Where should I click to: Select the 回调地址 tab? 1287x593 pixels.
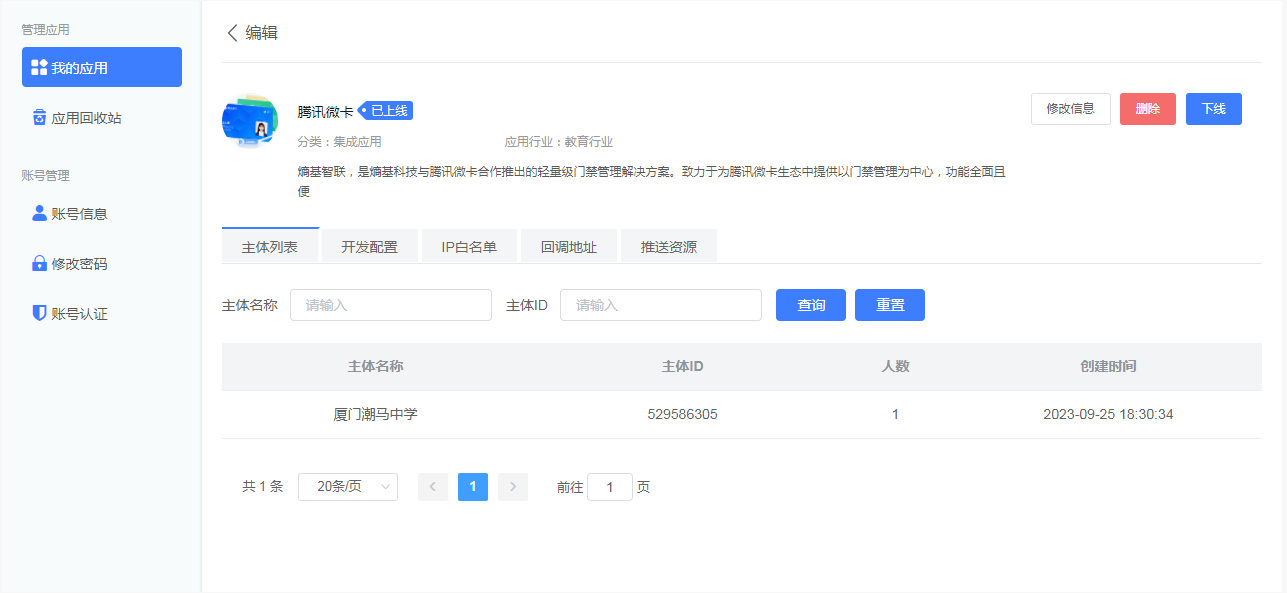(x=568, y=245)
